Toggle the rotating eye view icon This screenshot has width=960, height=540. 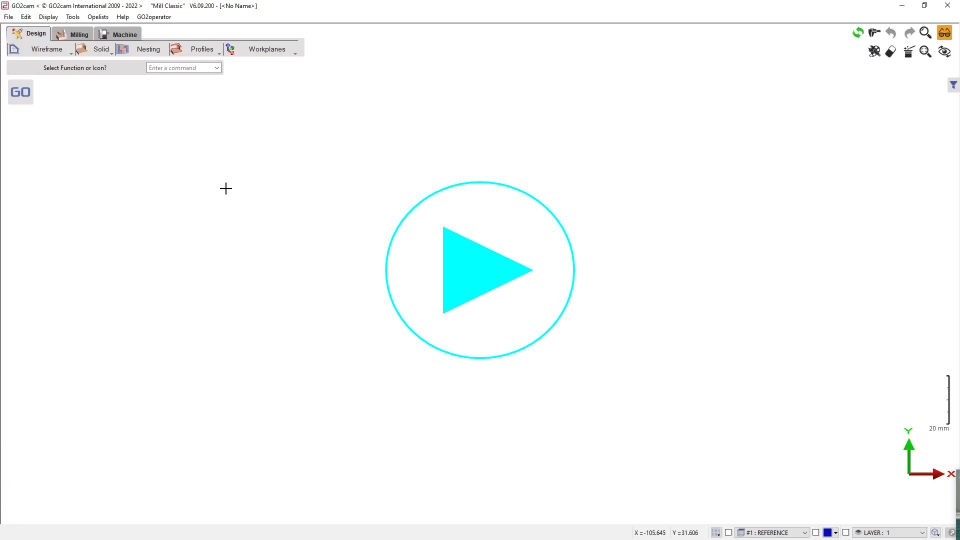(944, 52)
